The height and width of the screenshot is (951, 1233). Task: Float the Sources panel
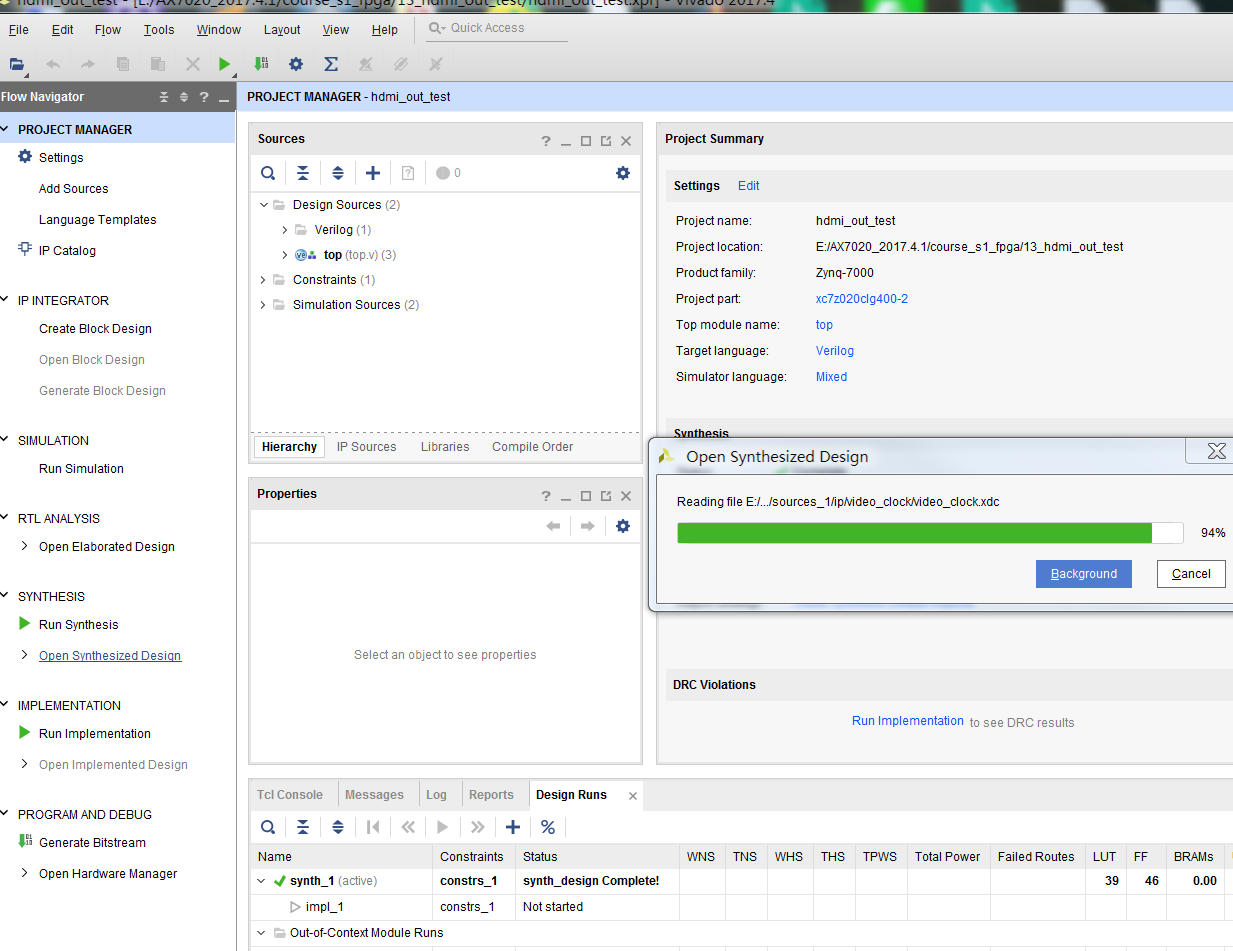606,141
